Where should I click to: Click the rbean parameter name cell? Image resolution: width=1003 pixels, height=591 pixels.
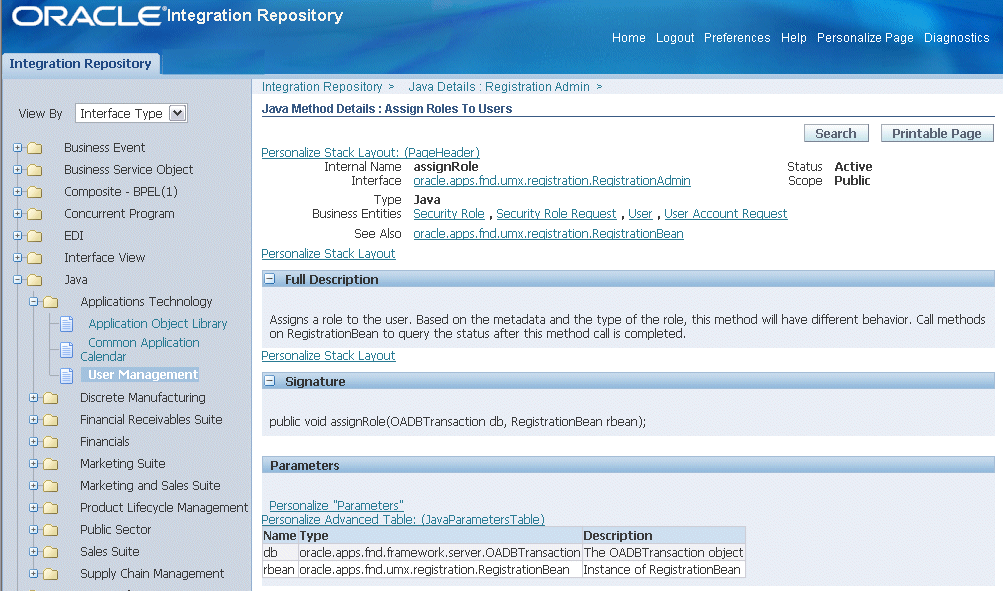(280, 570)
